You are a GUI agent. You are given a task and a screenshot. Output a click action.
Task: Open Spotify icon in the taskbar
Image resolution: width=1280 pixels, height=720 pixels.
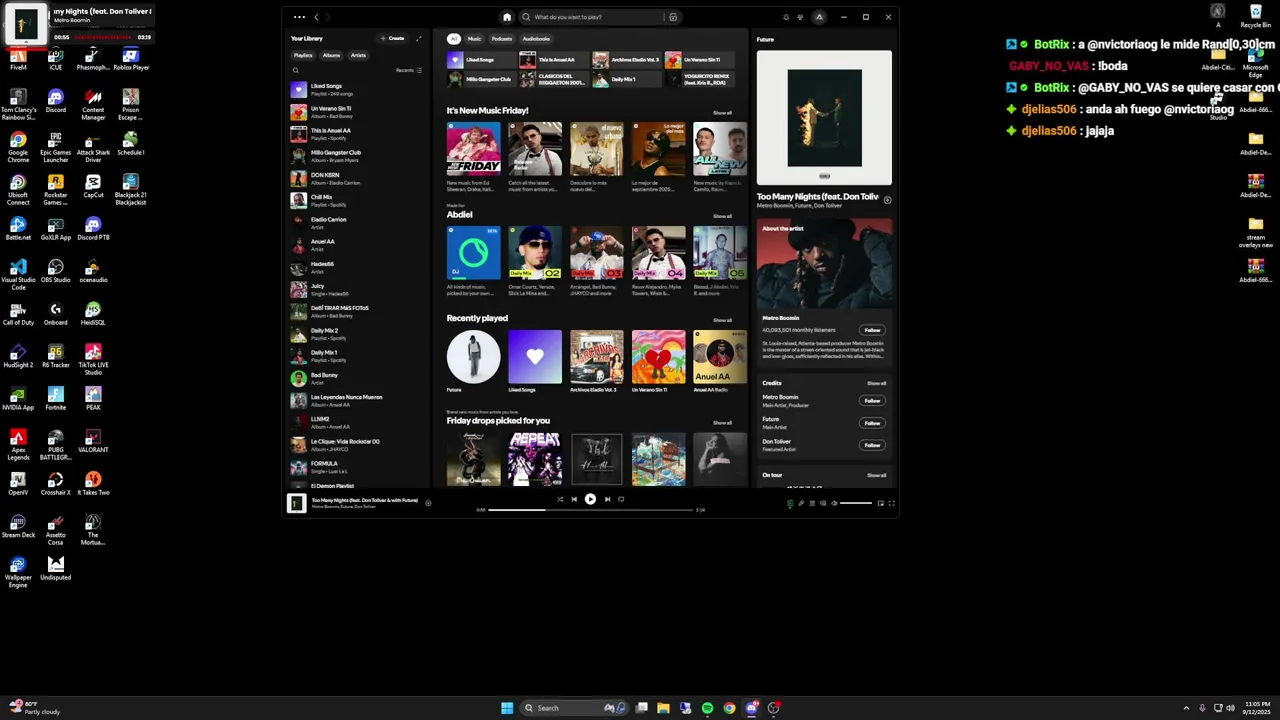click(x=707, y=708)
